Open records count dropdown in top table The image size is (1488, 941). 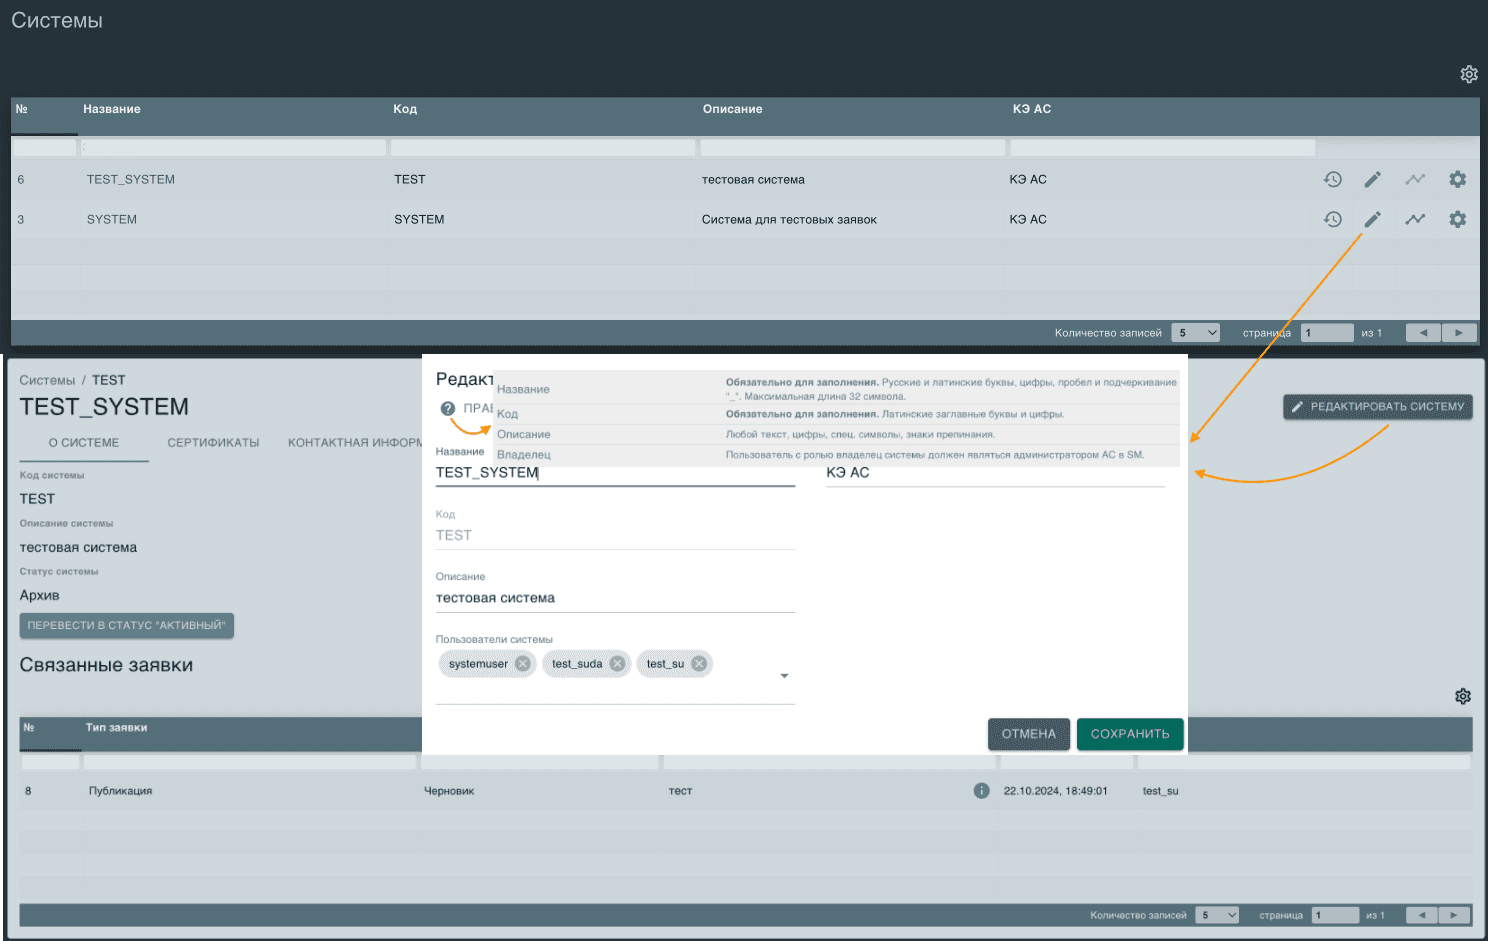tap(1195, 333)
